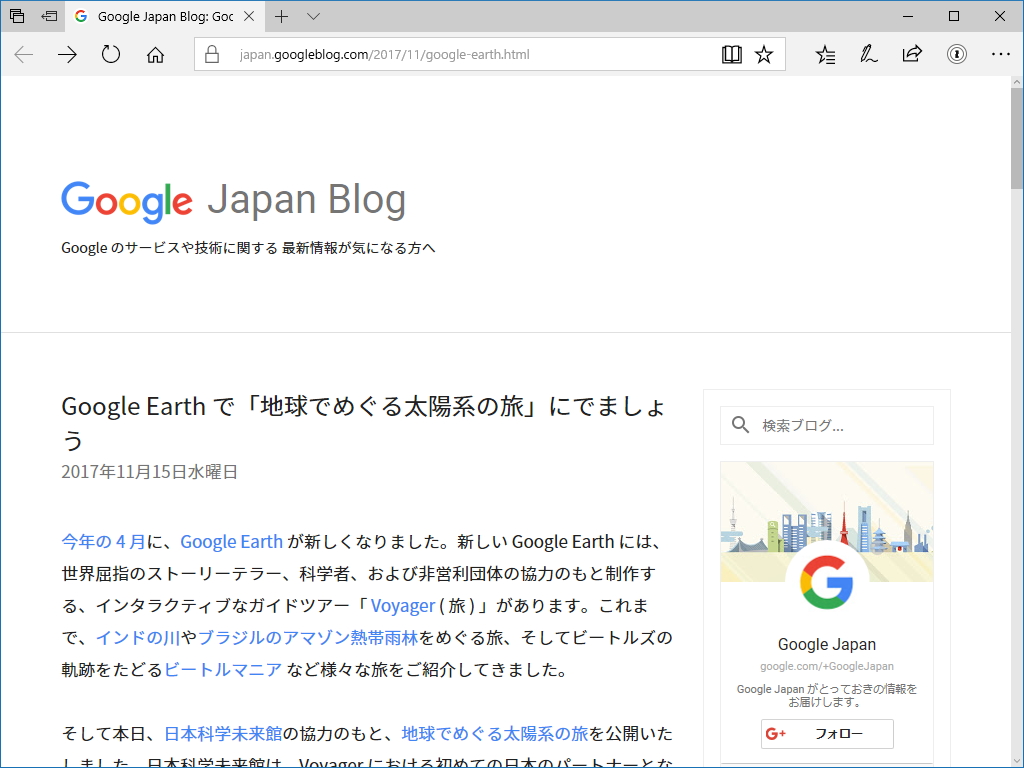Screen dimensions: 1024x768
Task: Open a new tab
Action: tap(283, 16)
